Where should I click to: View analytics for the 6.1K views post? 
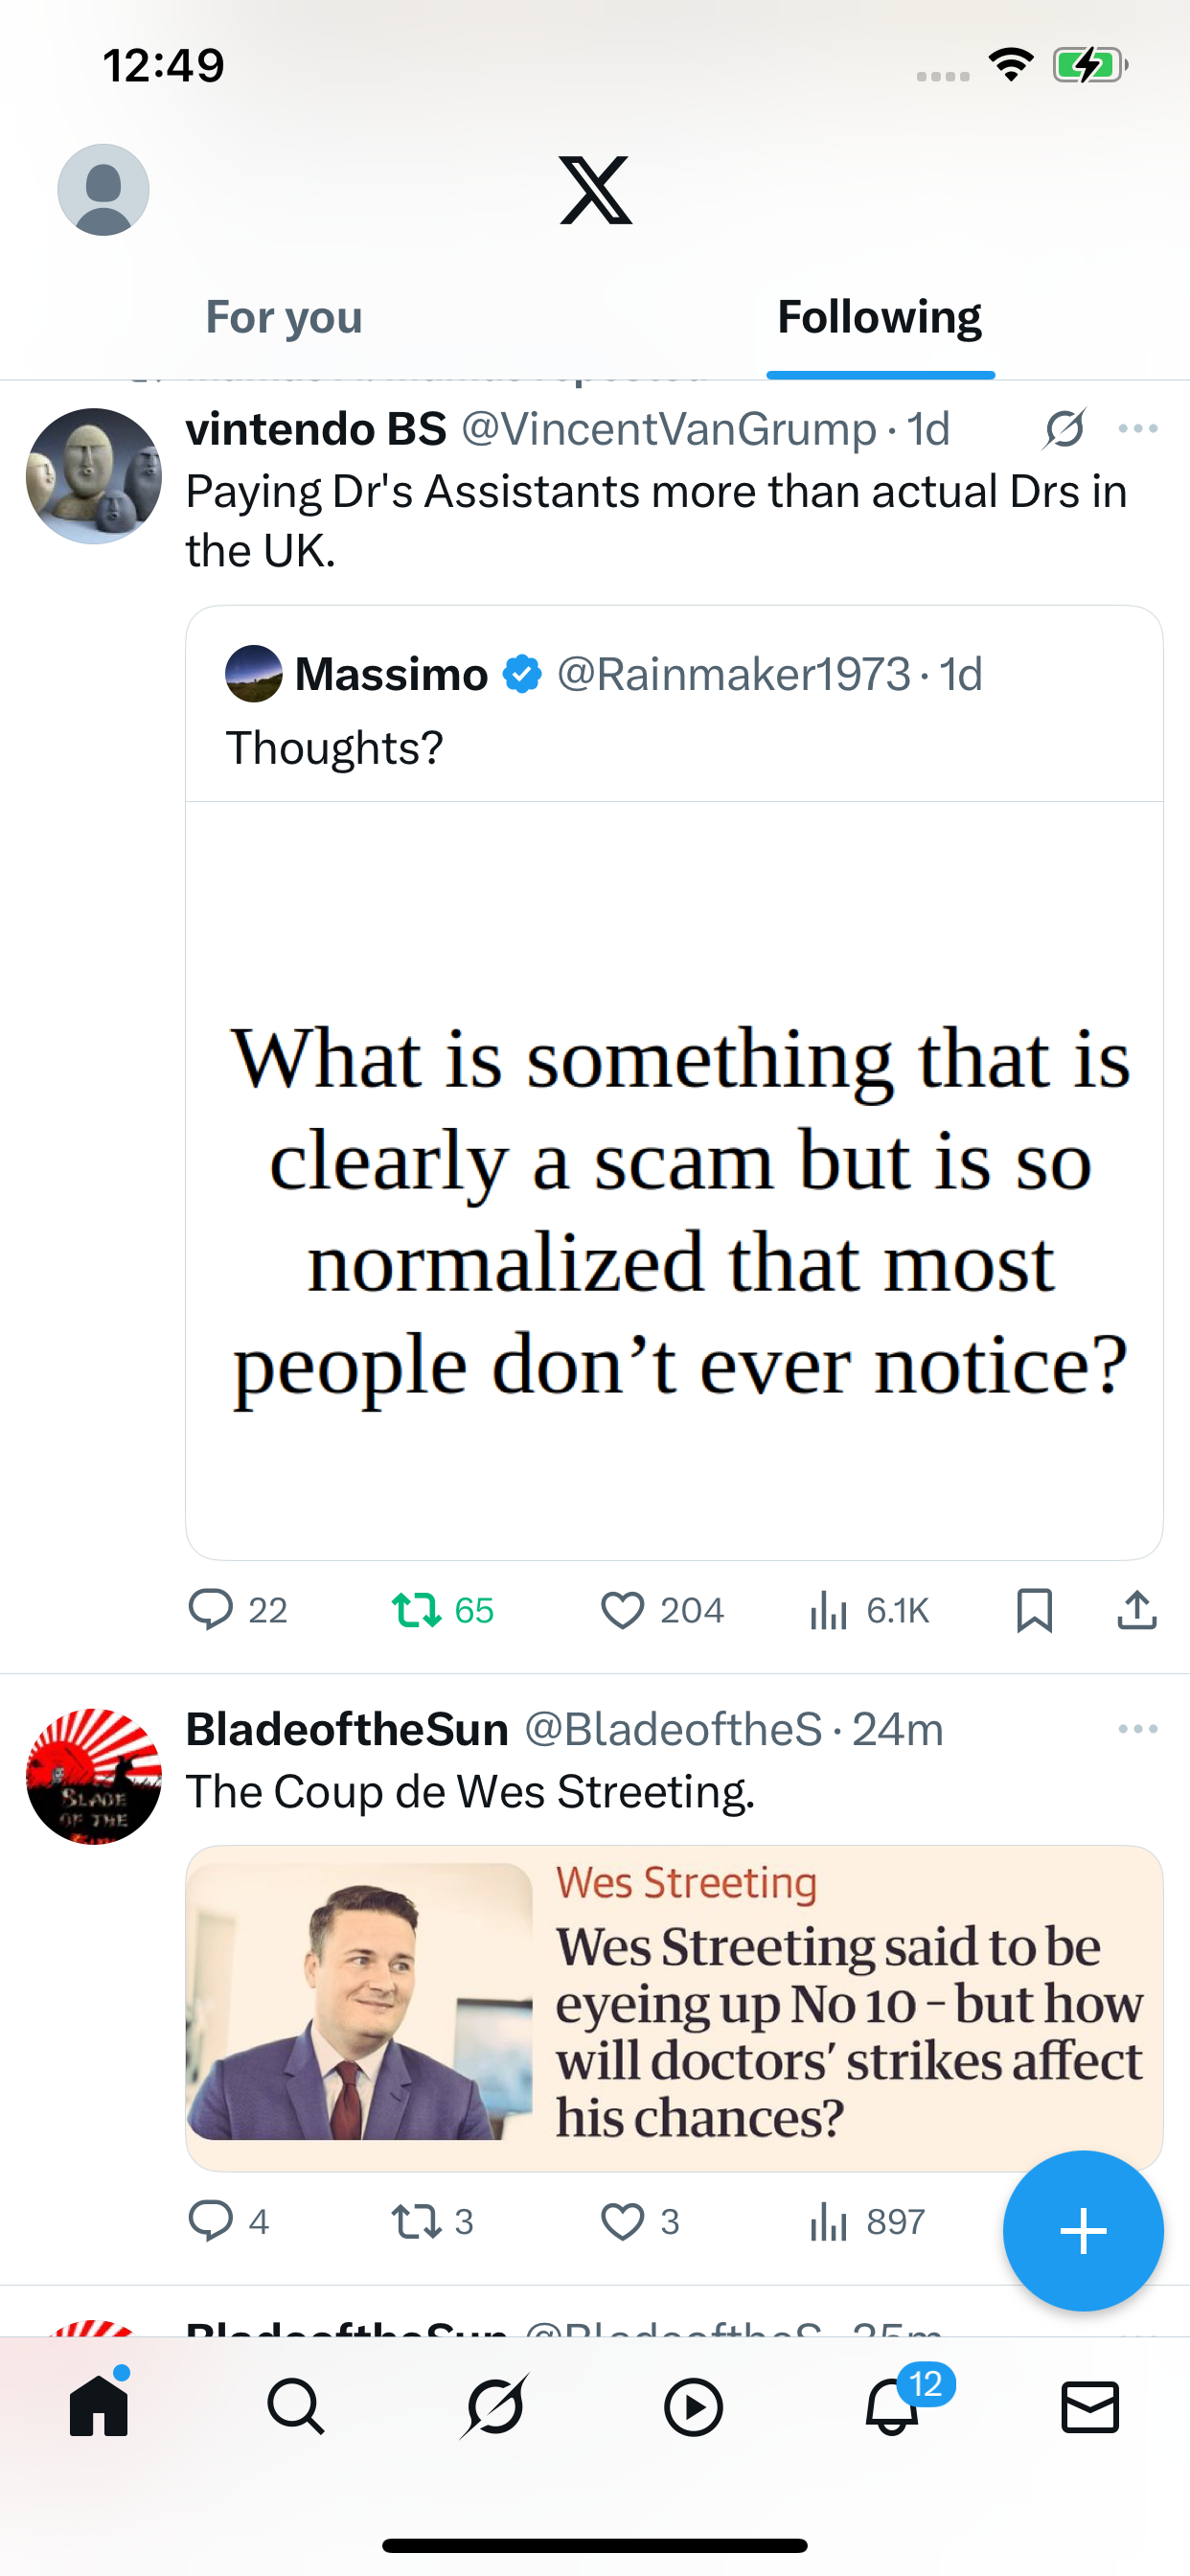pyautogui.click(x=829, y=1610)
